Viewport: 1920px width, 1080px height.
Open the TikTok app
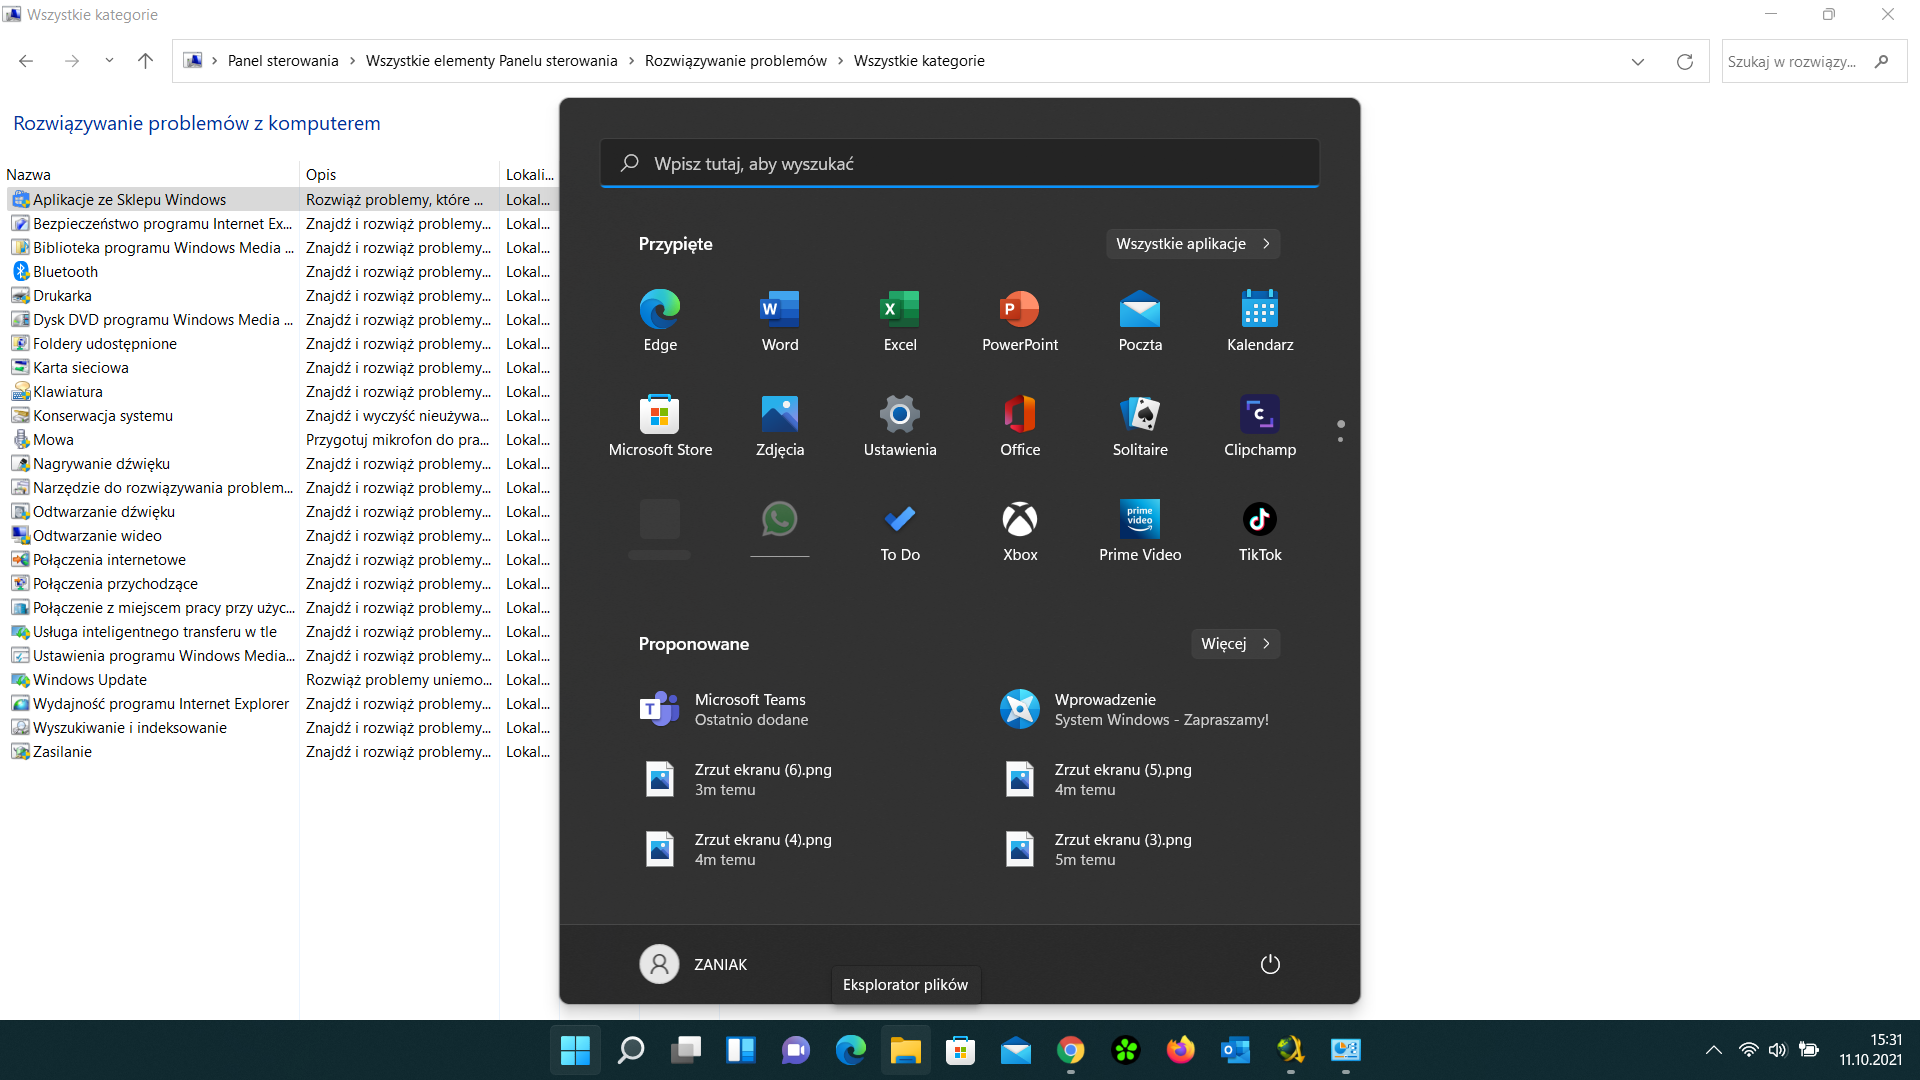click(x=1260, y=530)
